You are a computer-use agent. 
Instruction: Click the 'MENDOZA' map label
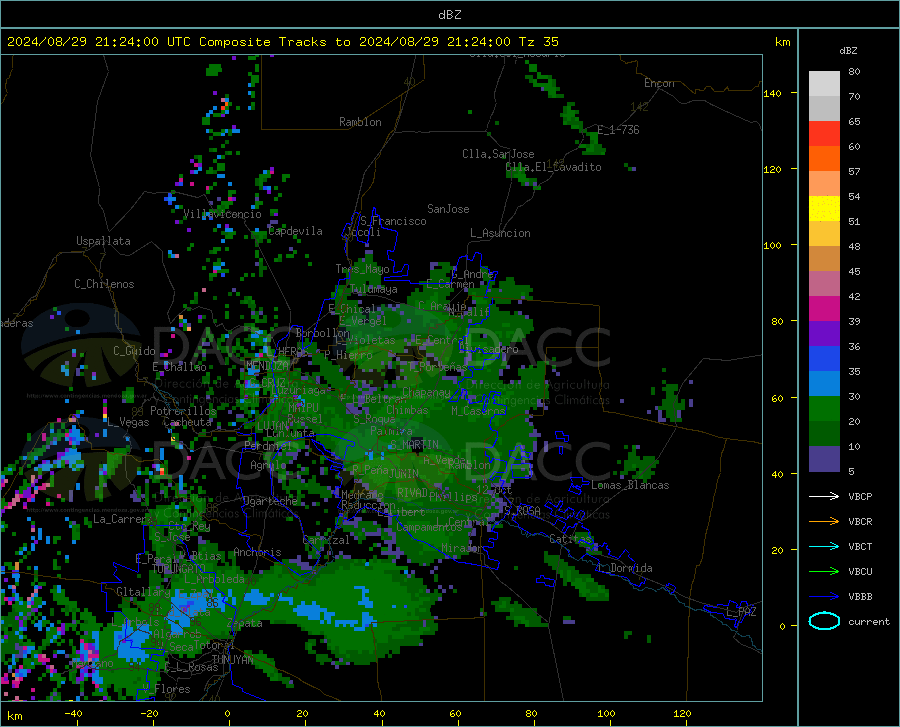(266, 365)
